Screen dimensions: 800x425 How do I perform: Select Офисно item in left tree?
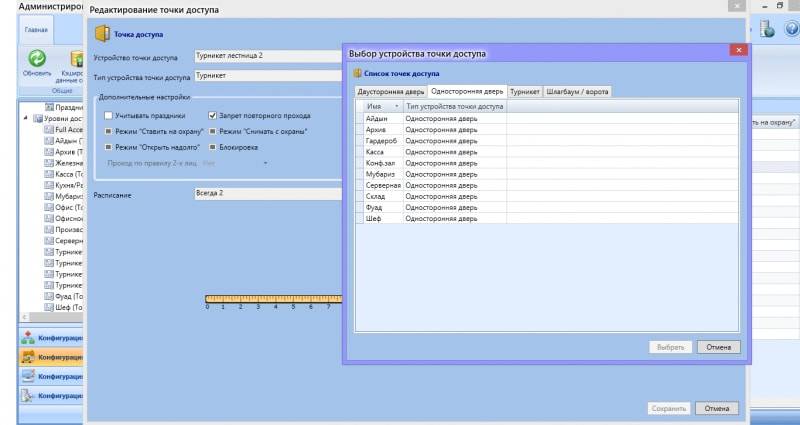coord(69,218)
